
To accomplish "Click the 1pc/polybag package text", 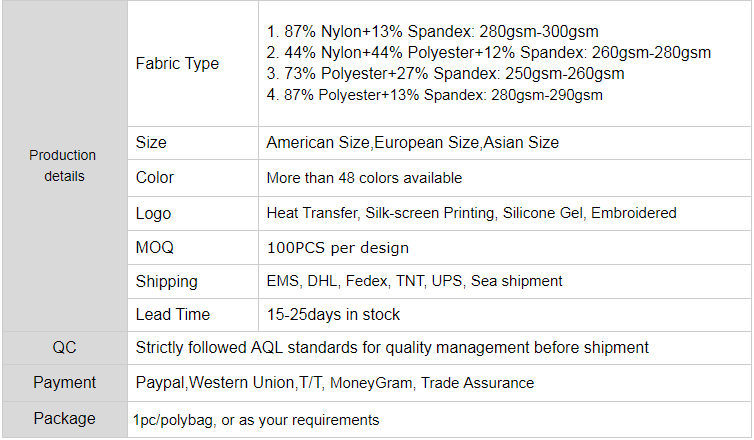I will point(255,420).
